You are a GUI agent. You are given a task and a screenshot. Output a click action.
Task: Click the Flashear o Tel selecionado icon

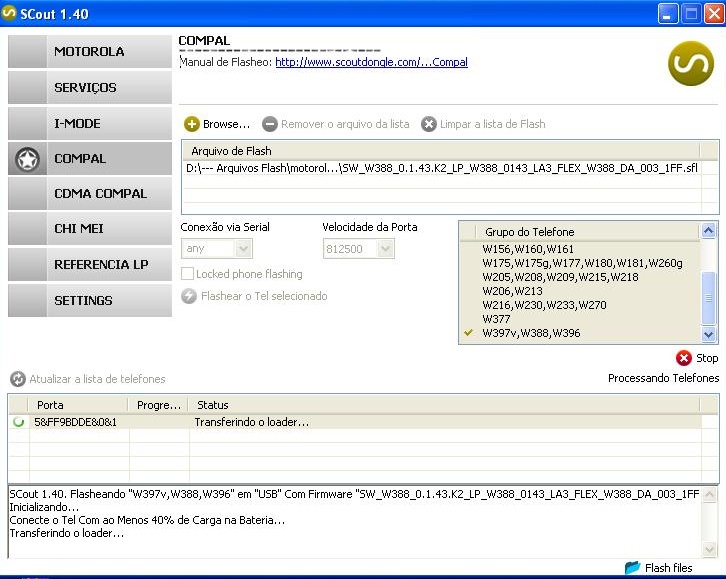click(x=189, y=296)
